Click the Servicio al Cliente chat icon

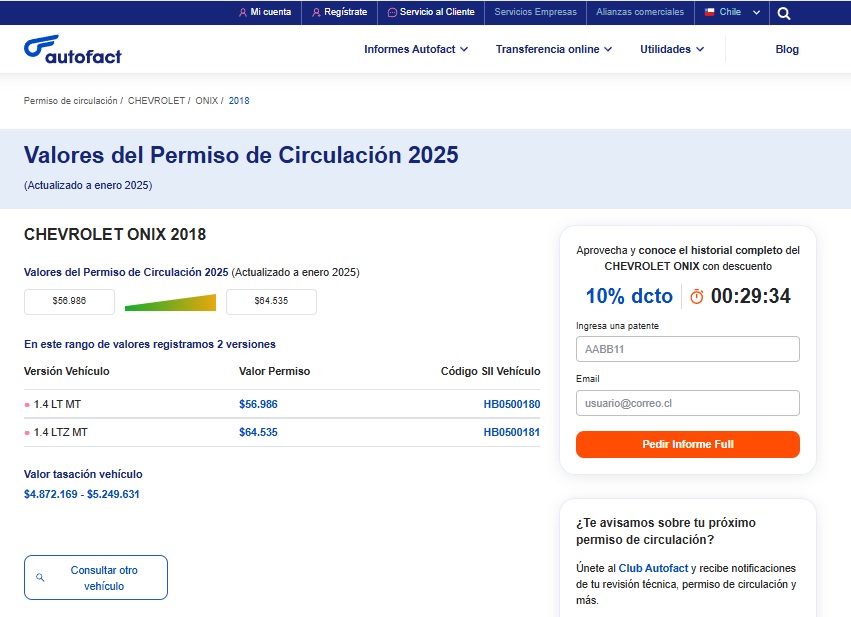coord(392,13)
